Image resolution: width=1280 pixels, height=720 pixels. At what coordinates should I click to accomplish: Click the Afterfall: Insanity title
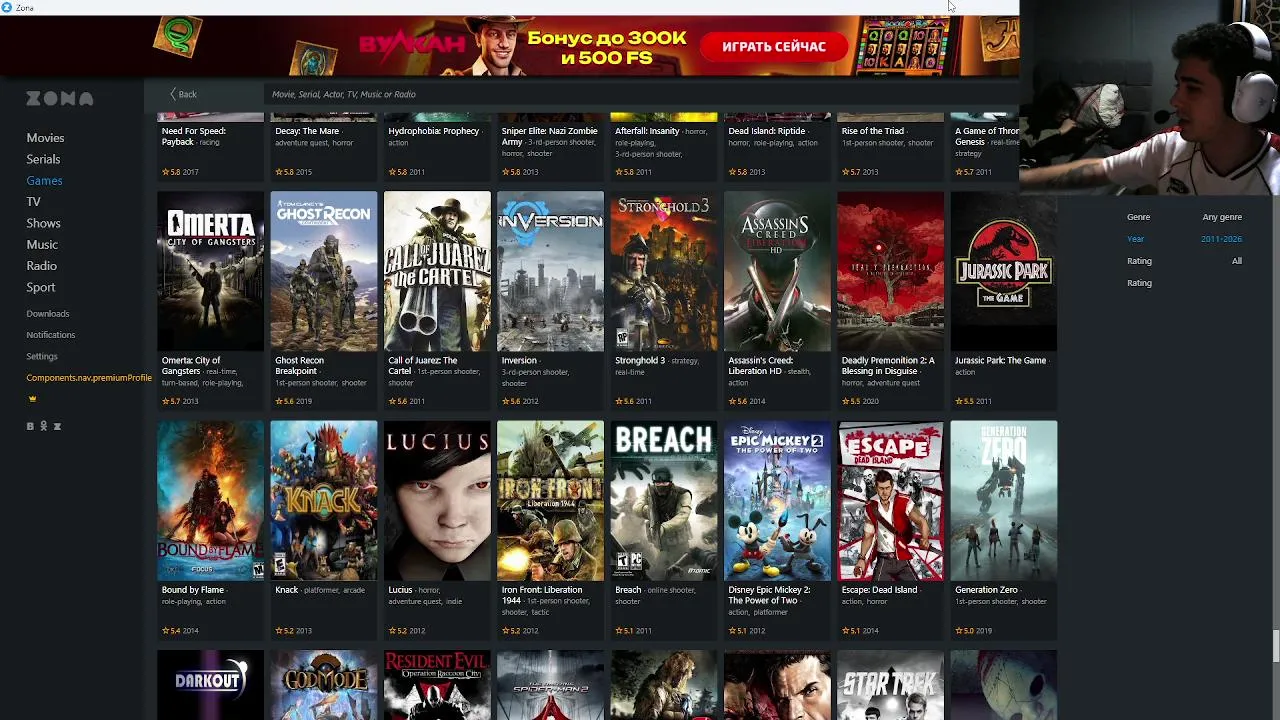[647, 131]
